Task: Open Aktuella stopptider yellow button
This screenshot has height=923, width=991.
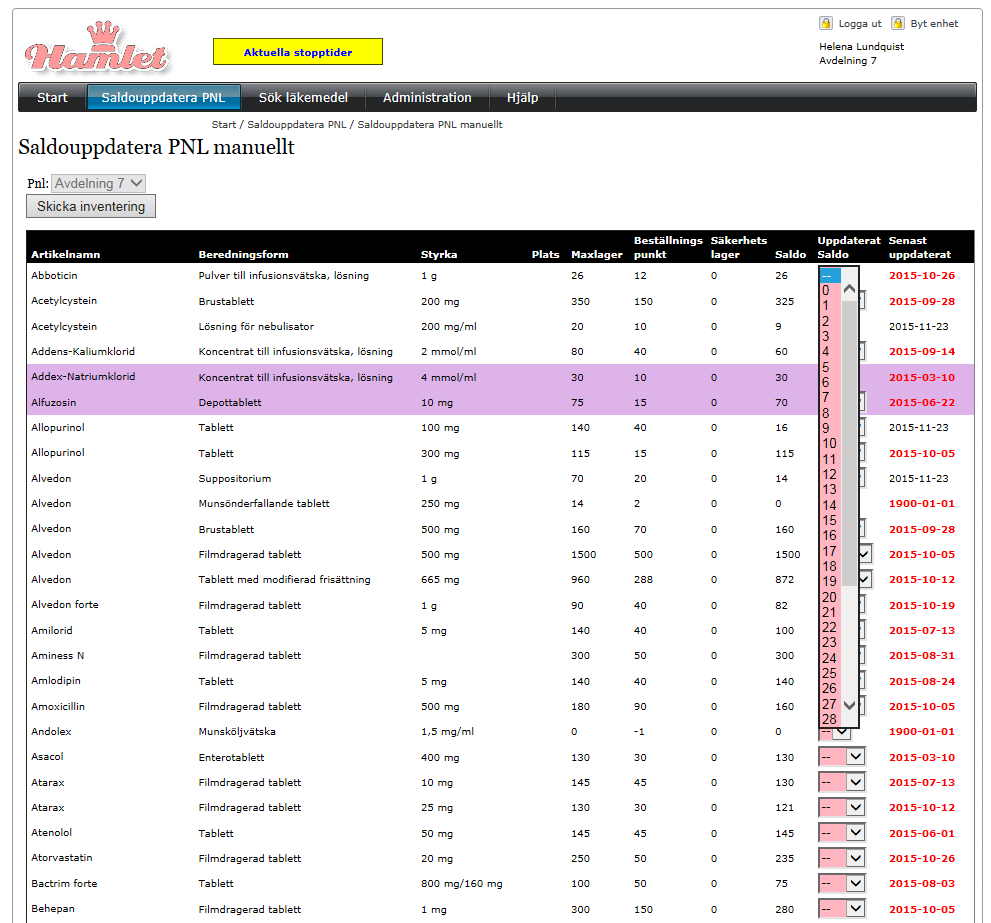Action: (x=298, y=52)
